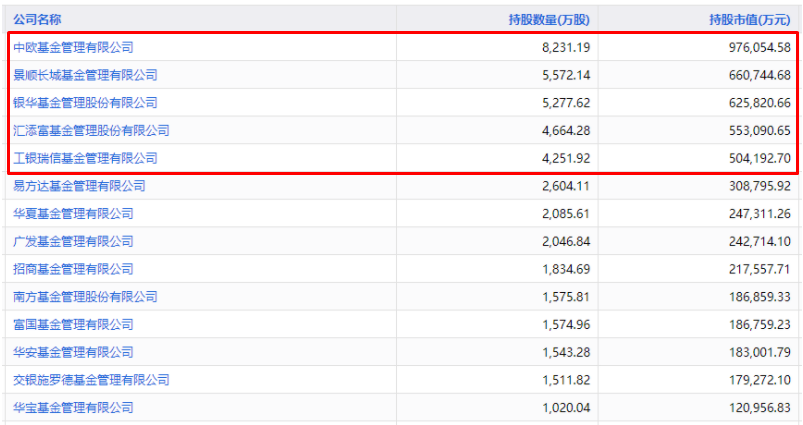
Task: Open 银华基金管理股份有限公司 link
Action: [85, 103]
